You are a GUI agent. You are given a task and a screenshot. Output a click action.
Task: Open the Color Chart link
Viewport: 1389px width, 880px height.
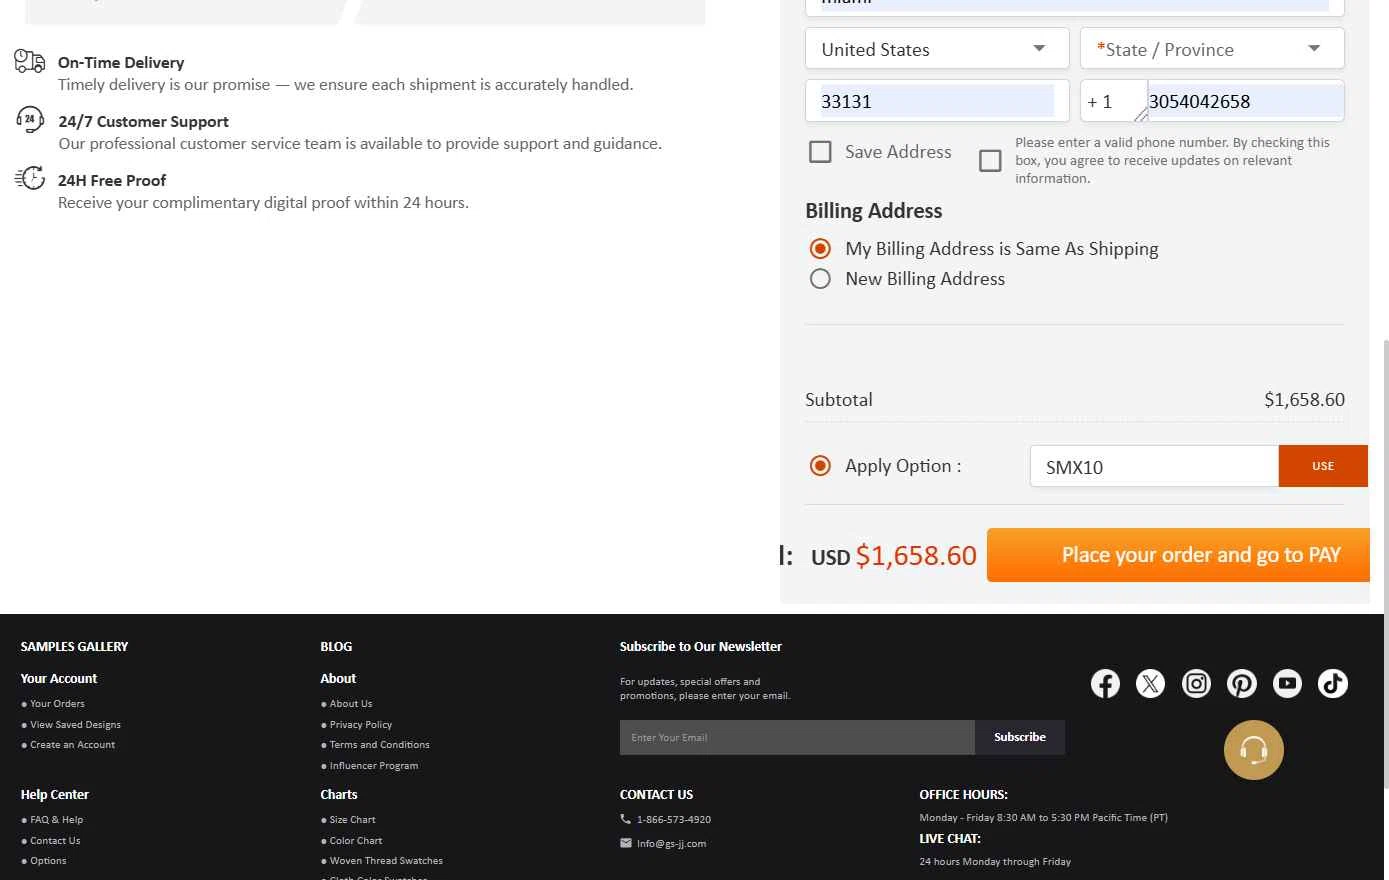pos(356,841)
